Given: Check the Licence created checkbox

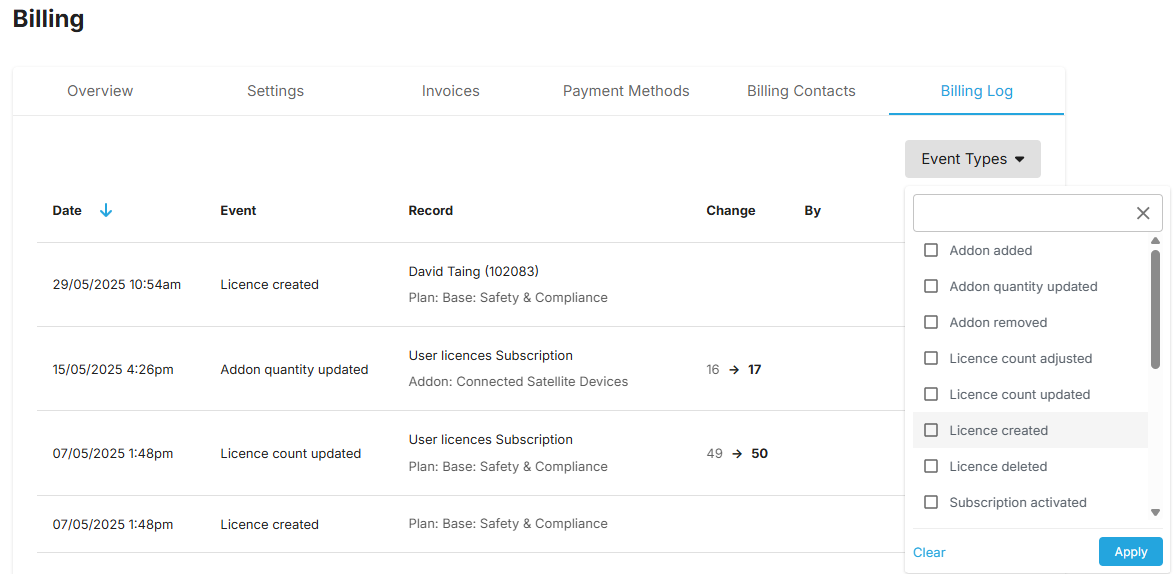Looking at the screenshot, I should [931, 430].
